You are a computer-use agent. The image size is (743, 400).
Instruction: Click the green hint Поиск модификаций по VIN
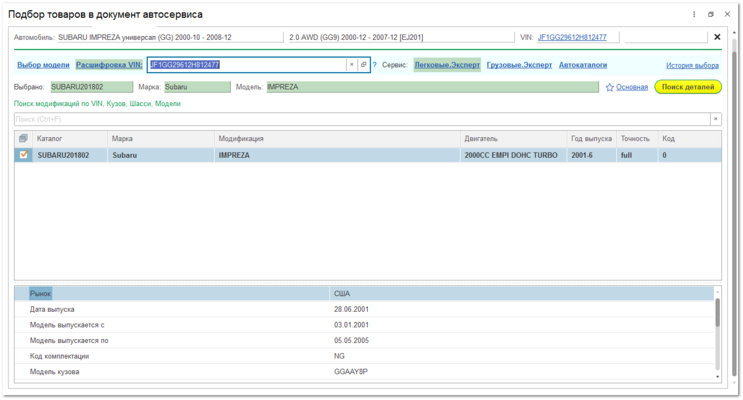[97, 103]
